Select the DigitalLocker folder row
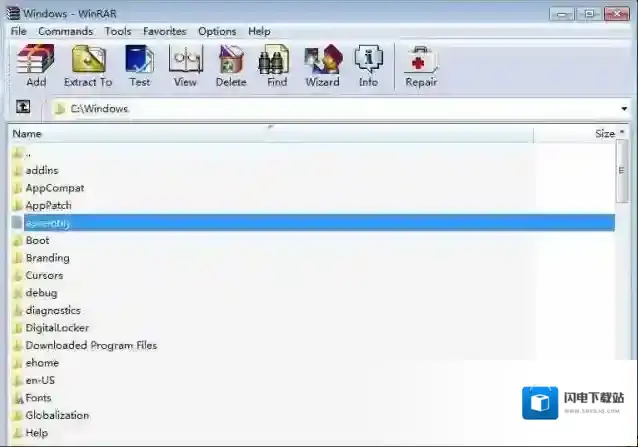 tap(313, 328)
